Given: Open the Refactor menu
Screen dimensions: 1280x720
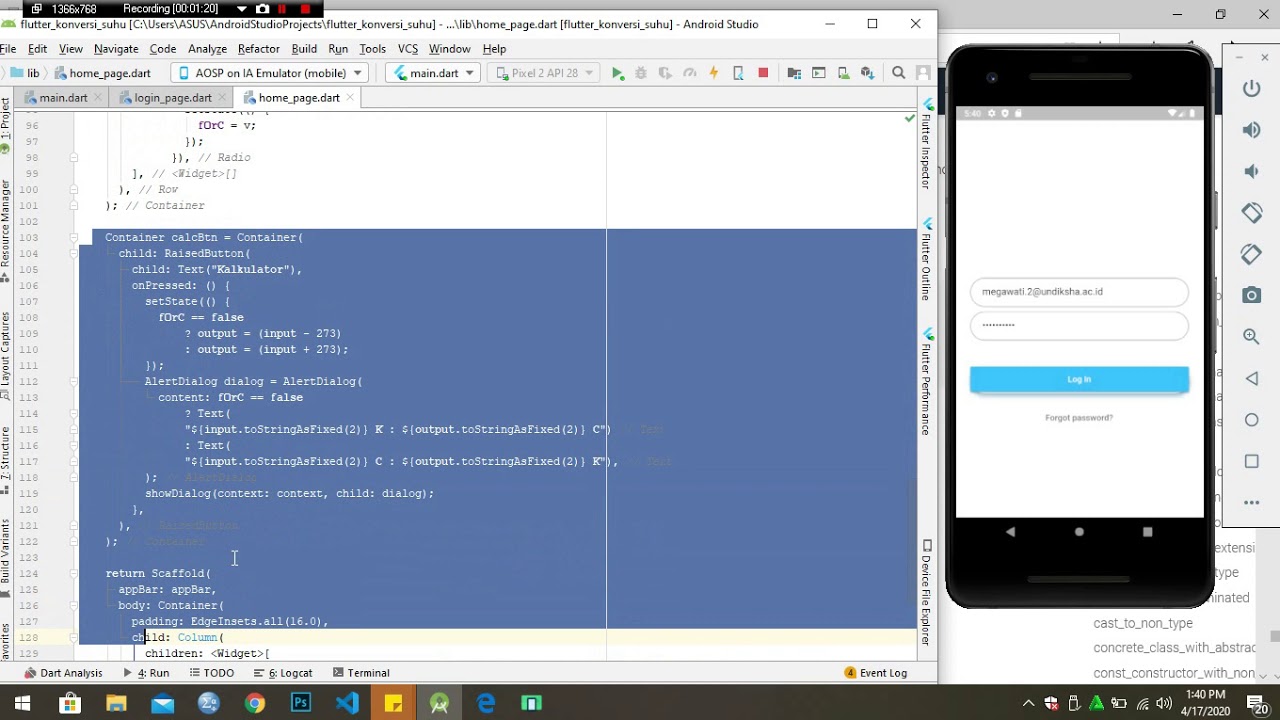Looking at the screenshot, I should pyautogui.click(x=258, y=49).
